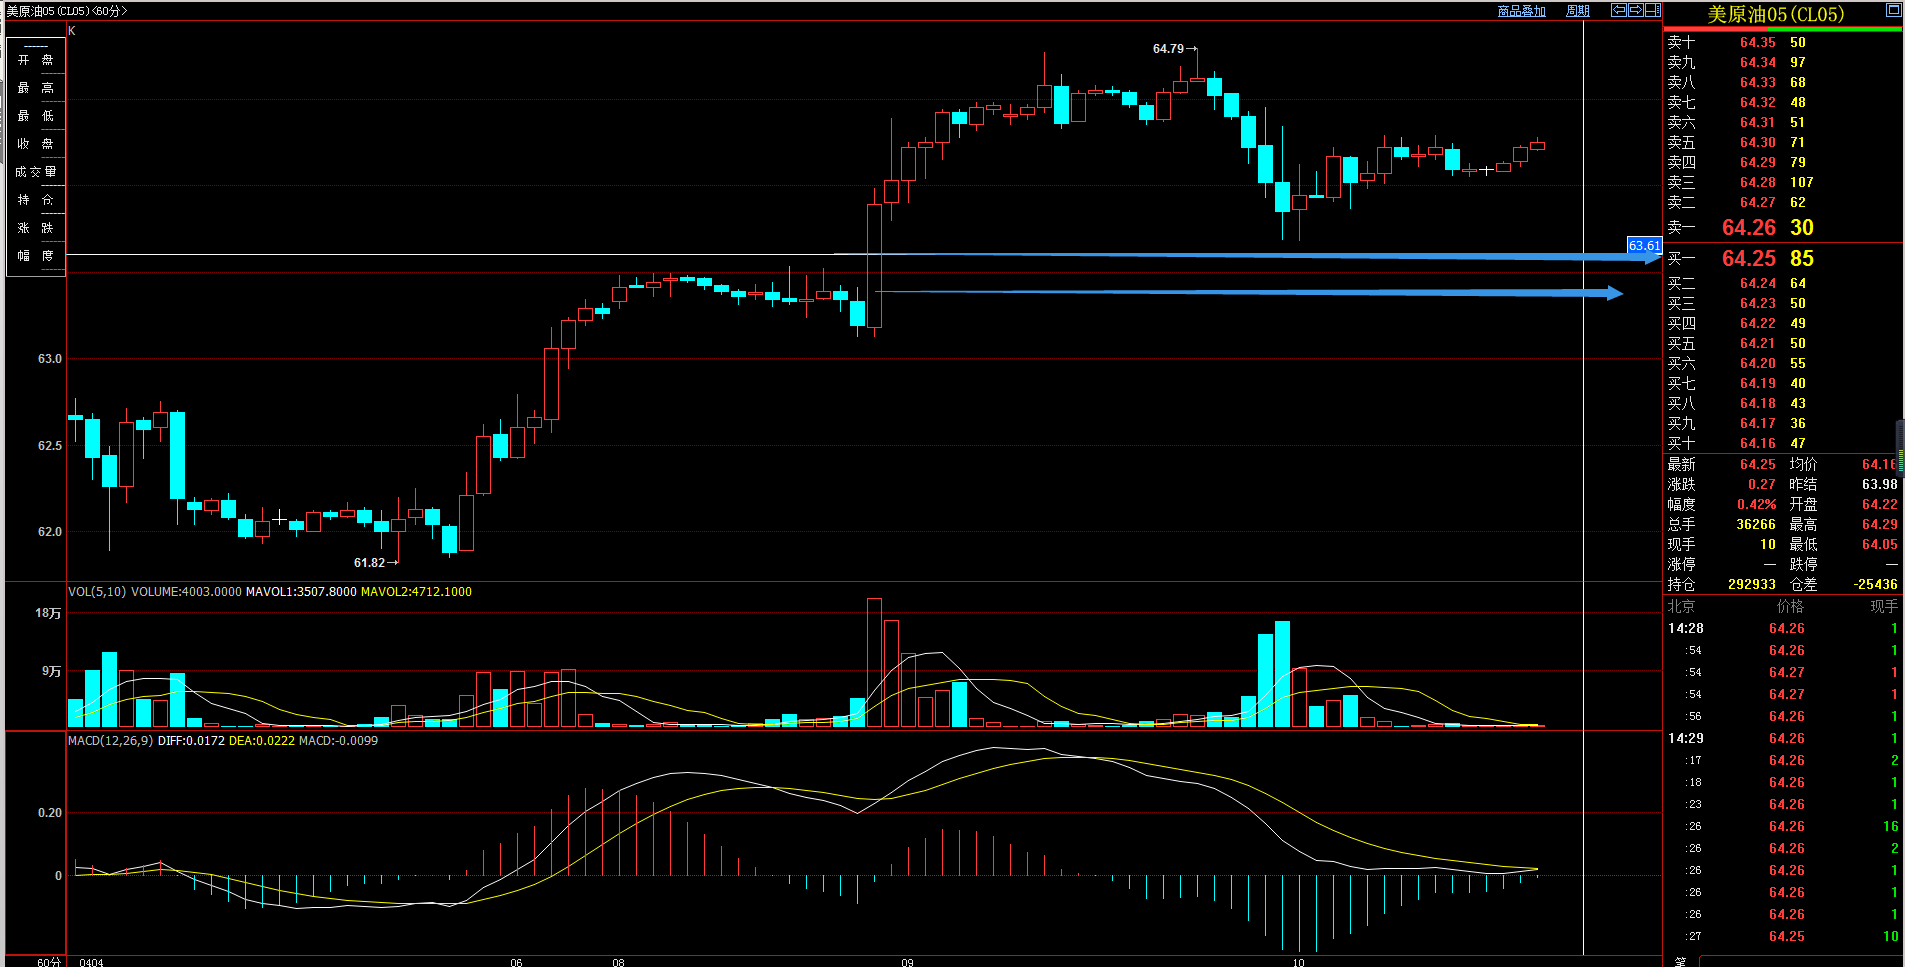Select the :27 tick at 64.25
Screen dimensions: 1905x967
coord(1783,936)
